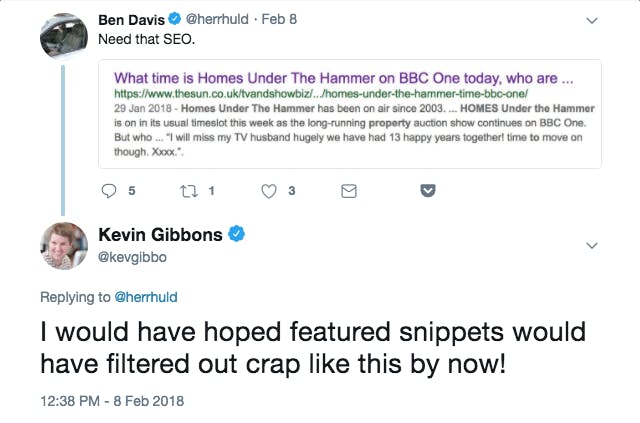Open the Feb 8 tweet date link
This screenshot has height=423, width=640.
pos(279,18)
